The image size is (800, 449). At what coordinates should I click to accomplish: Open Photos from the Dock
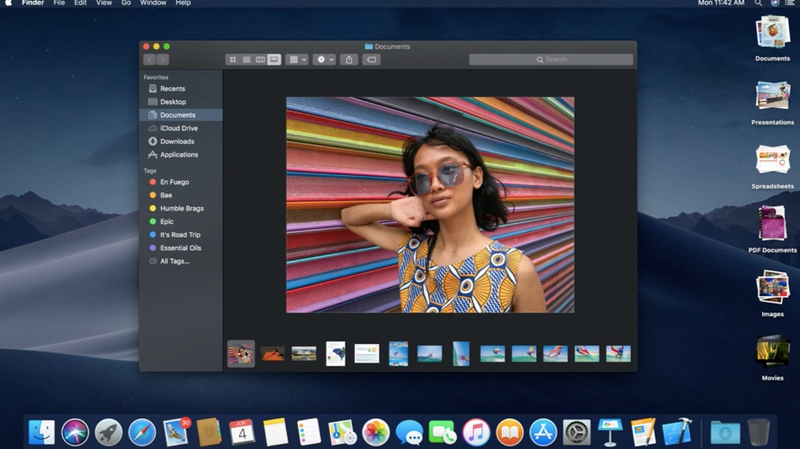[x=376, y=432]
